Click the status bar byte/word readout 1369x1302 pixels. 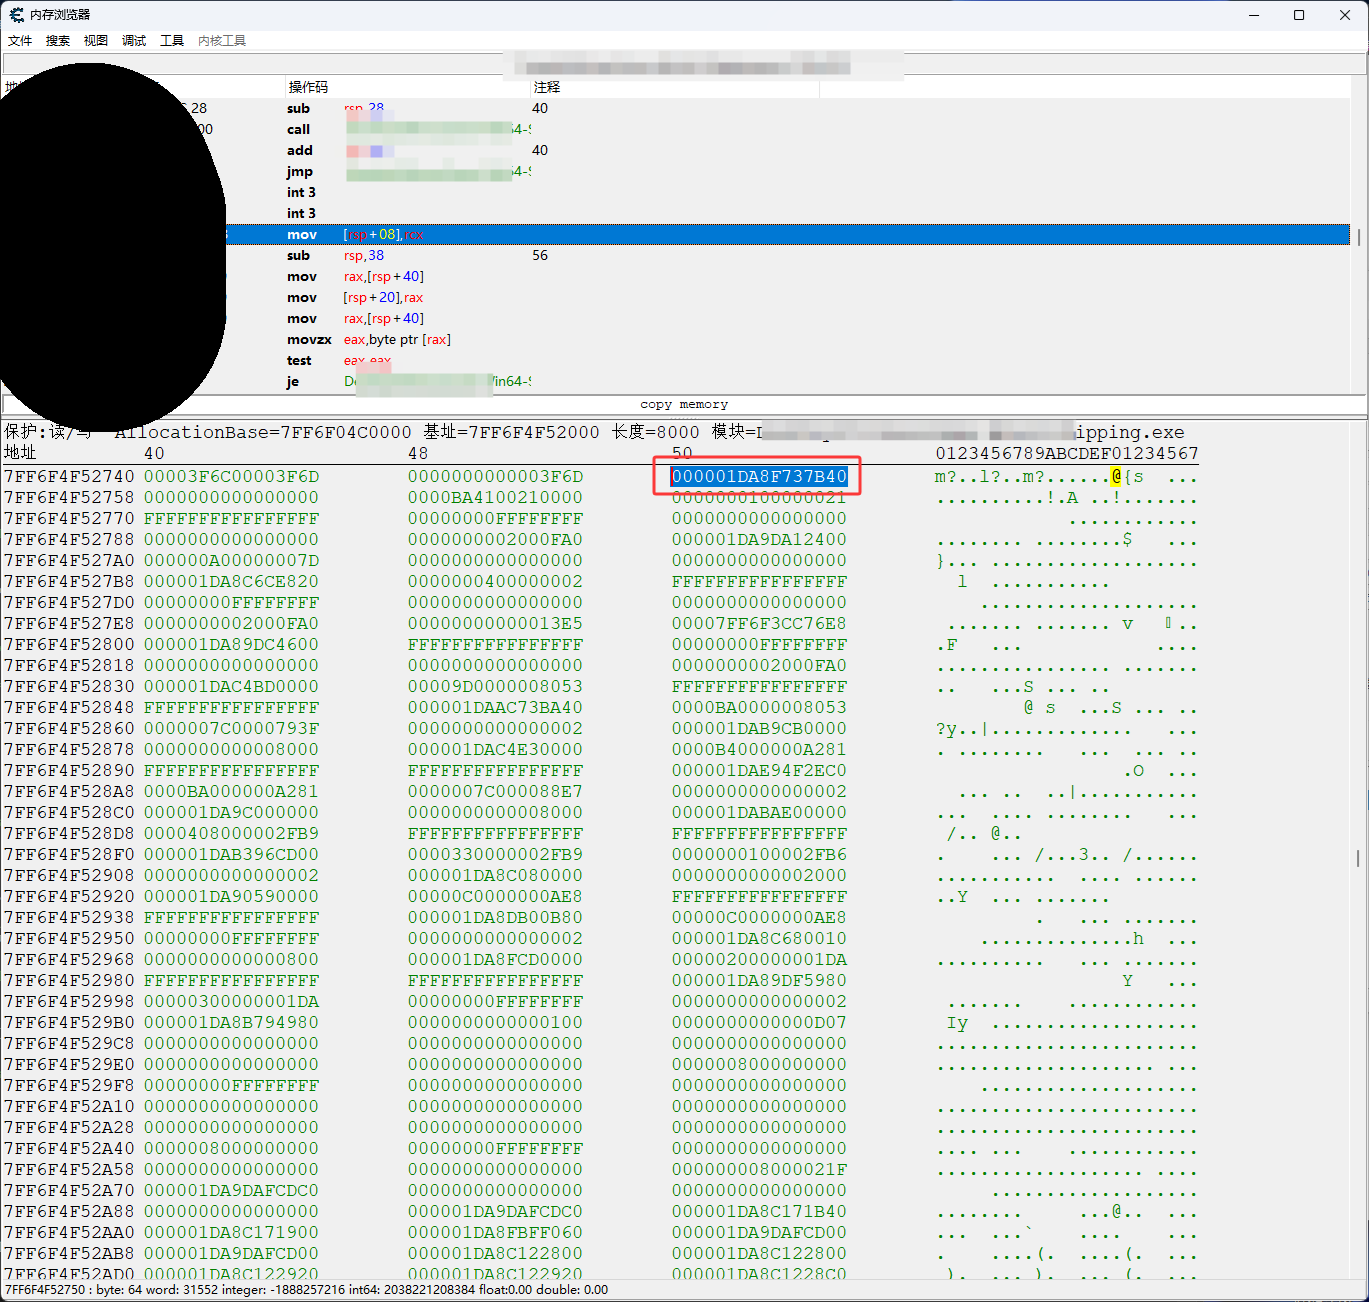click(x=306, y=1290)
